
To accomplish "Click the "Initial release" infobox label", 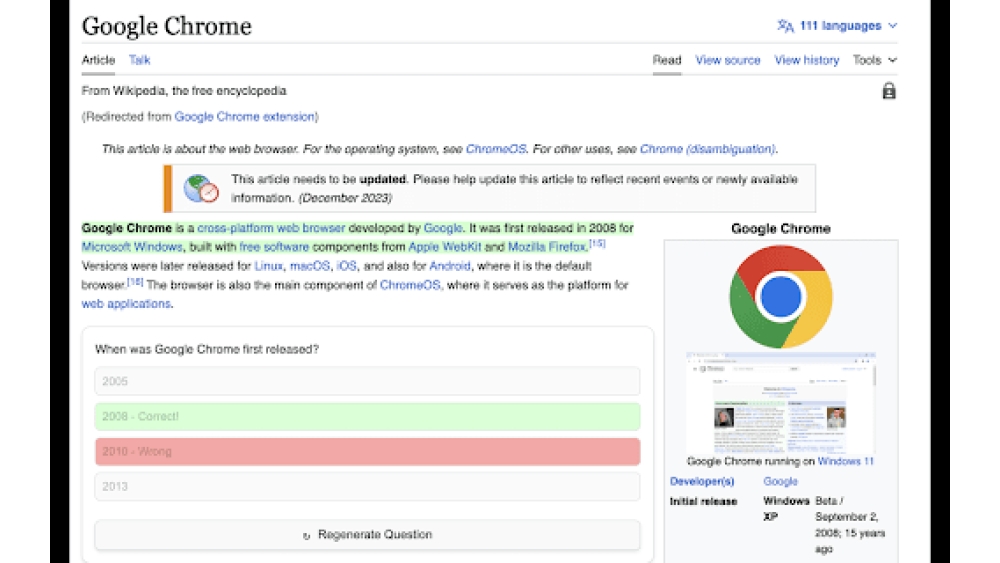I will [703, 502].
